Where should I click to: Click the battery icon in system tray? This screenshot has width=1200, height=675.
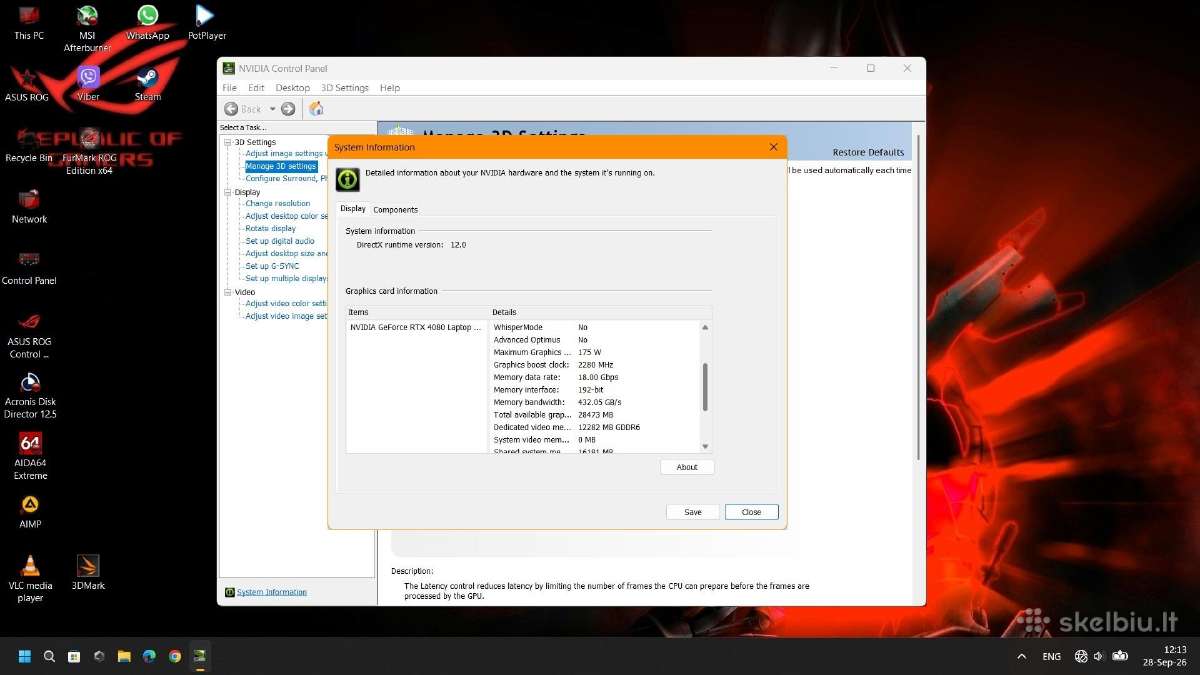[1120, 657]
